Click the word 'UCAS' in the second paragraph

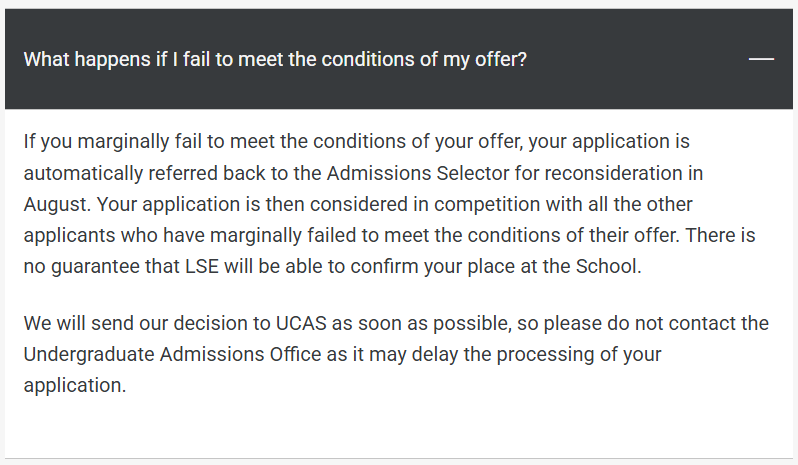pyautogui.click(x=301, y=324)
